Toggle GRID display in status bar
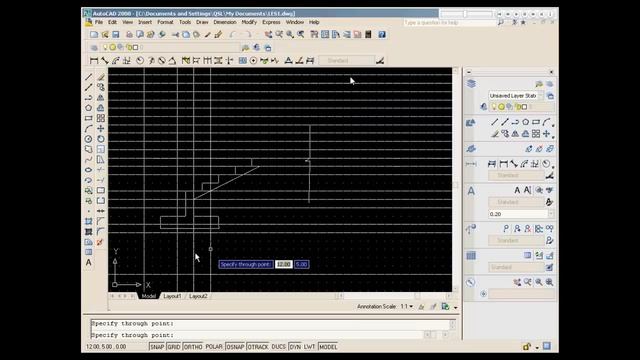Viewport: 640px width, 360px height. [174, 347]
